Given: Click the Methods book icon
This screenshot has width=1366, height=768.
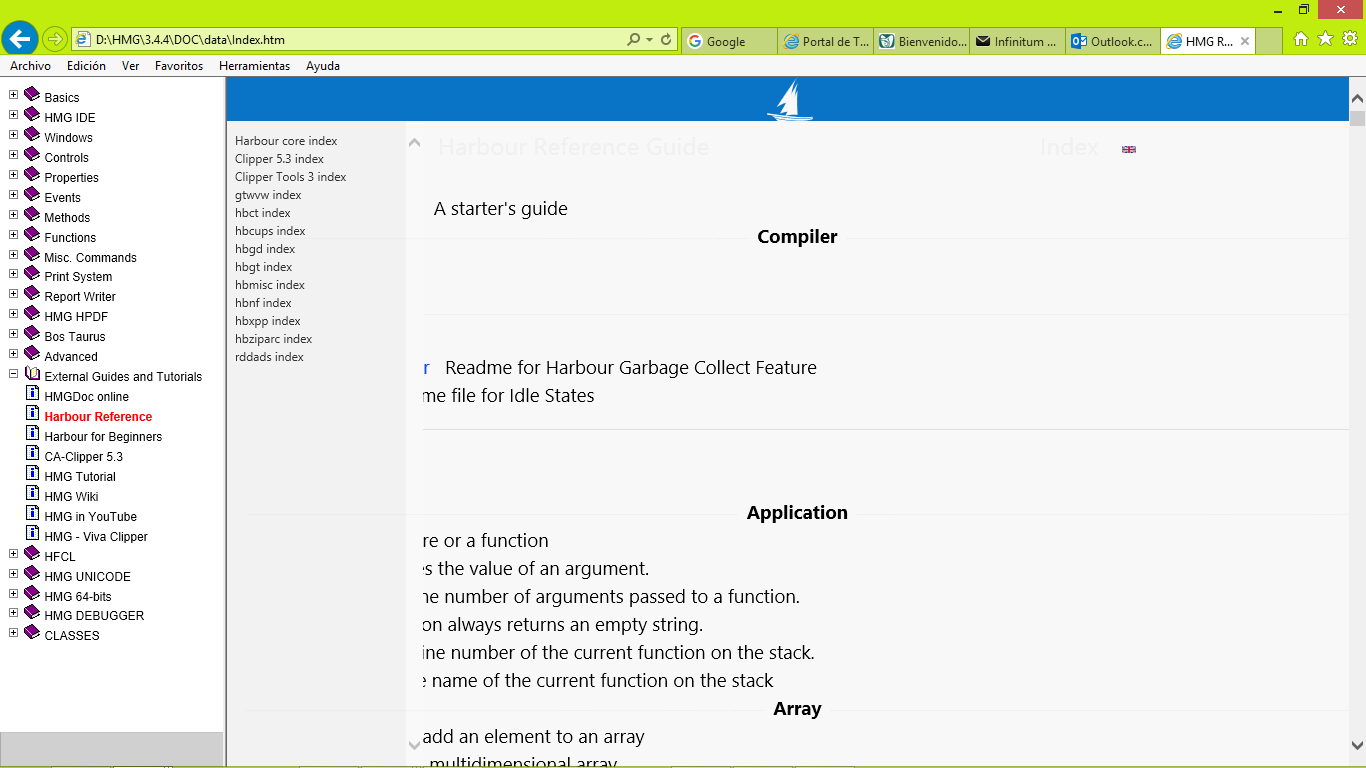Looking at the screenshot, I should click(32, 215).
